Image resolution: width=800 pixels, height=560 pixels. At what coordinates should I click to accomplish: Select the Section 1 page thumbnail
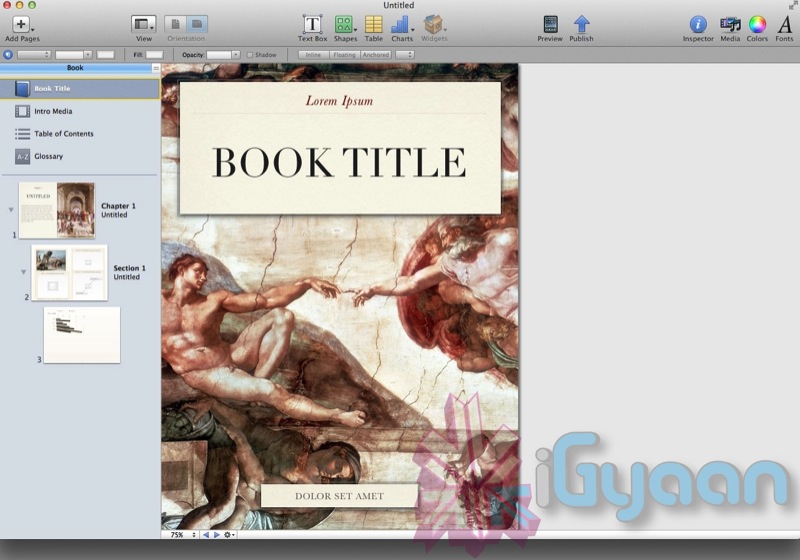pos(69,272)
